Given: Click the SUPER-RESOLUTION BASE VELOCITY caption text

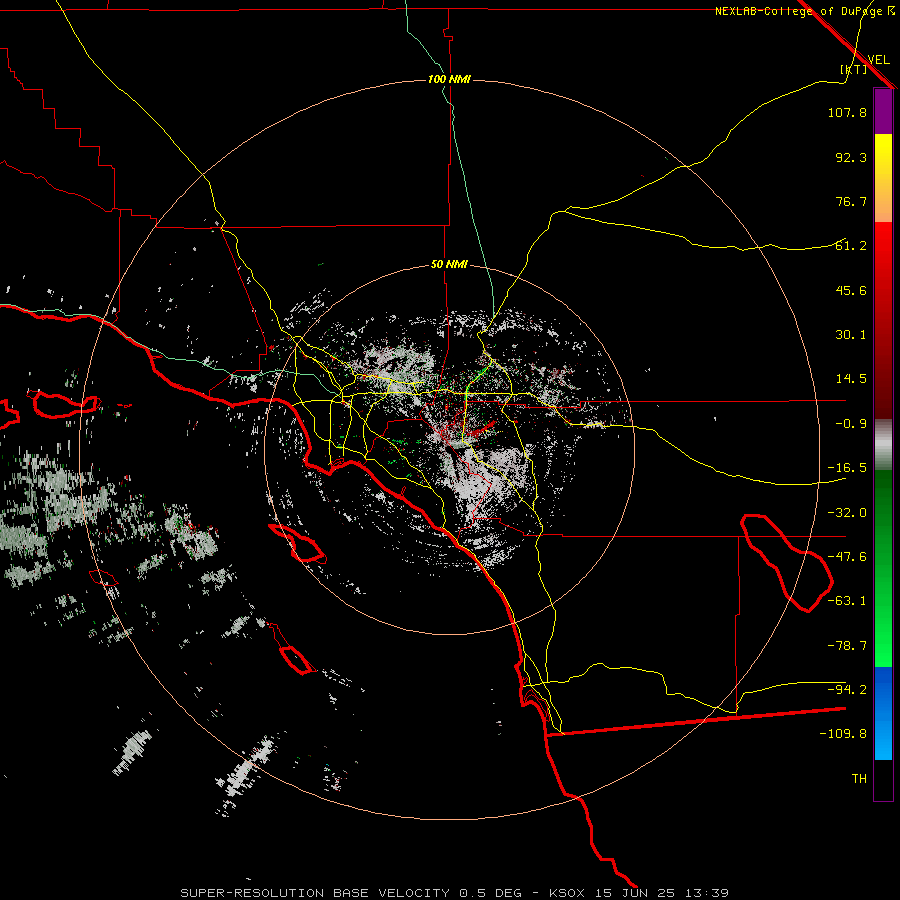Looking at the screenshot, I should click(315, 893).
